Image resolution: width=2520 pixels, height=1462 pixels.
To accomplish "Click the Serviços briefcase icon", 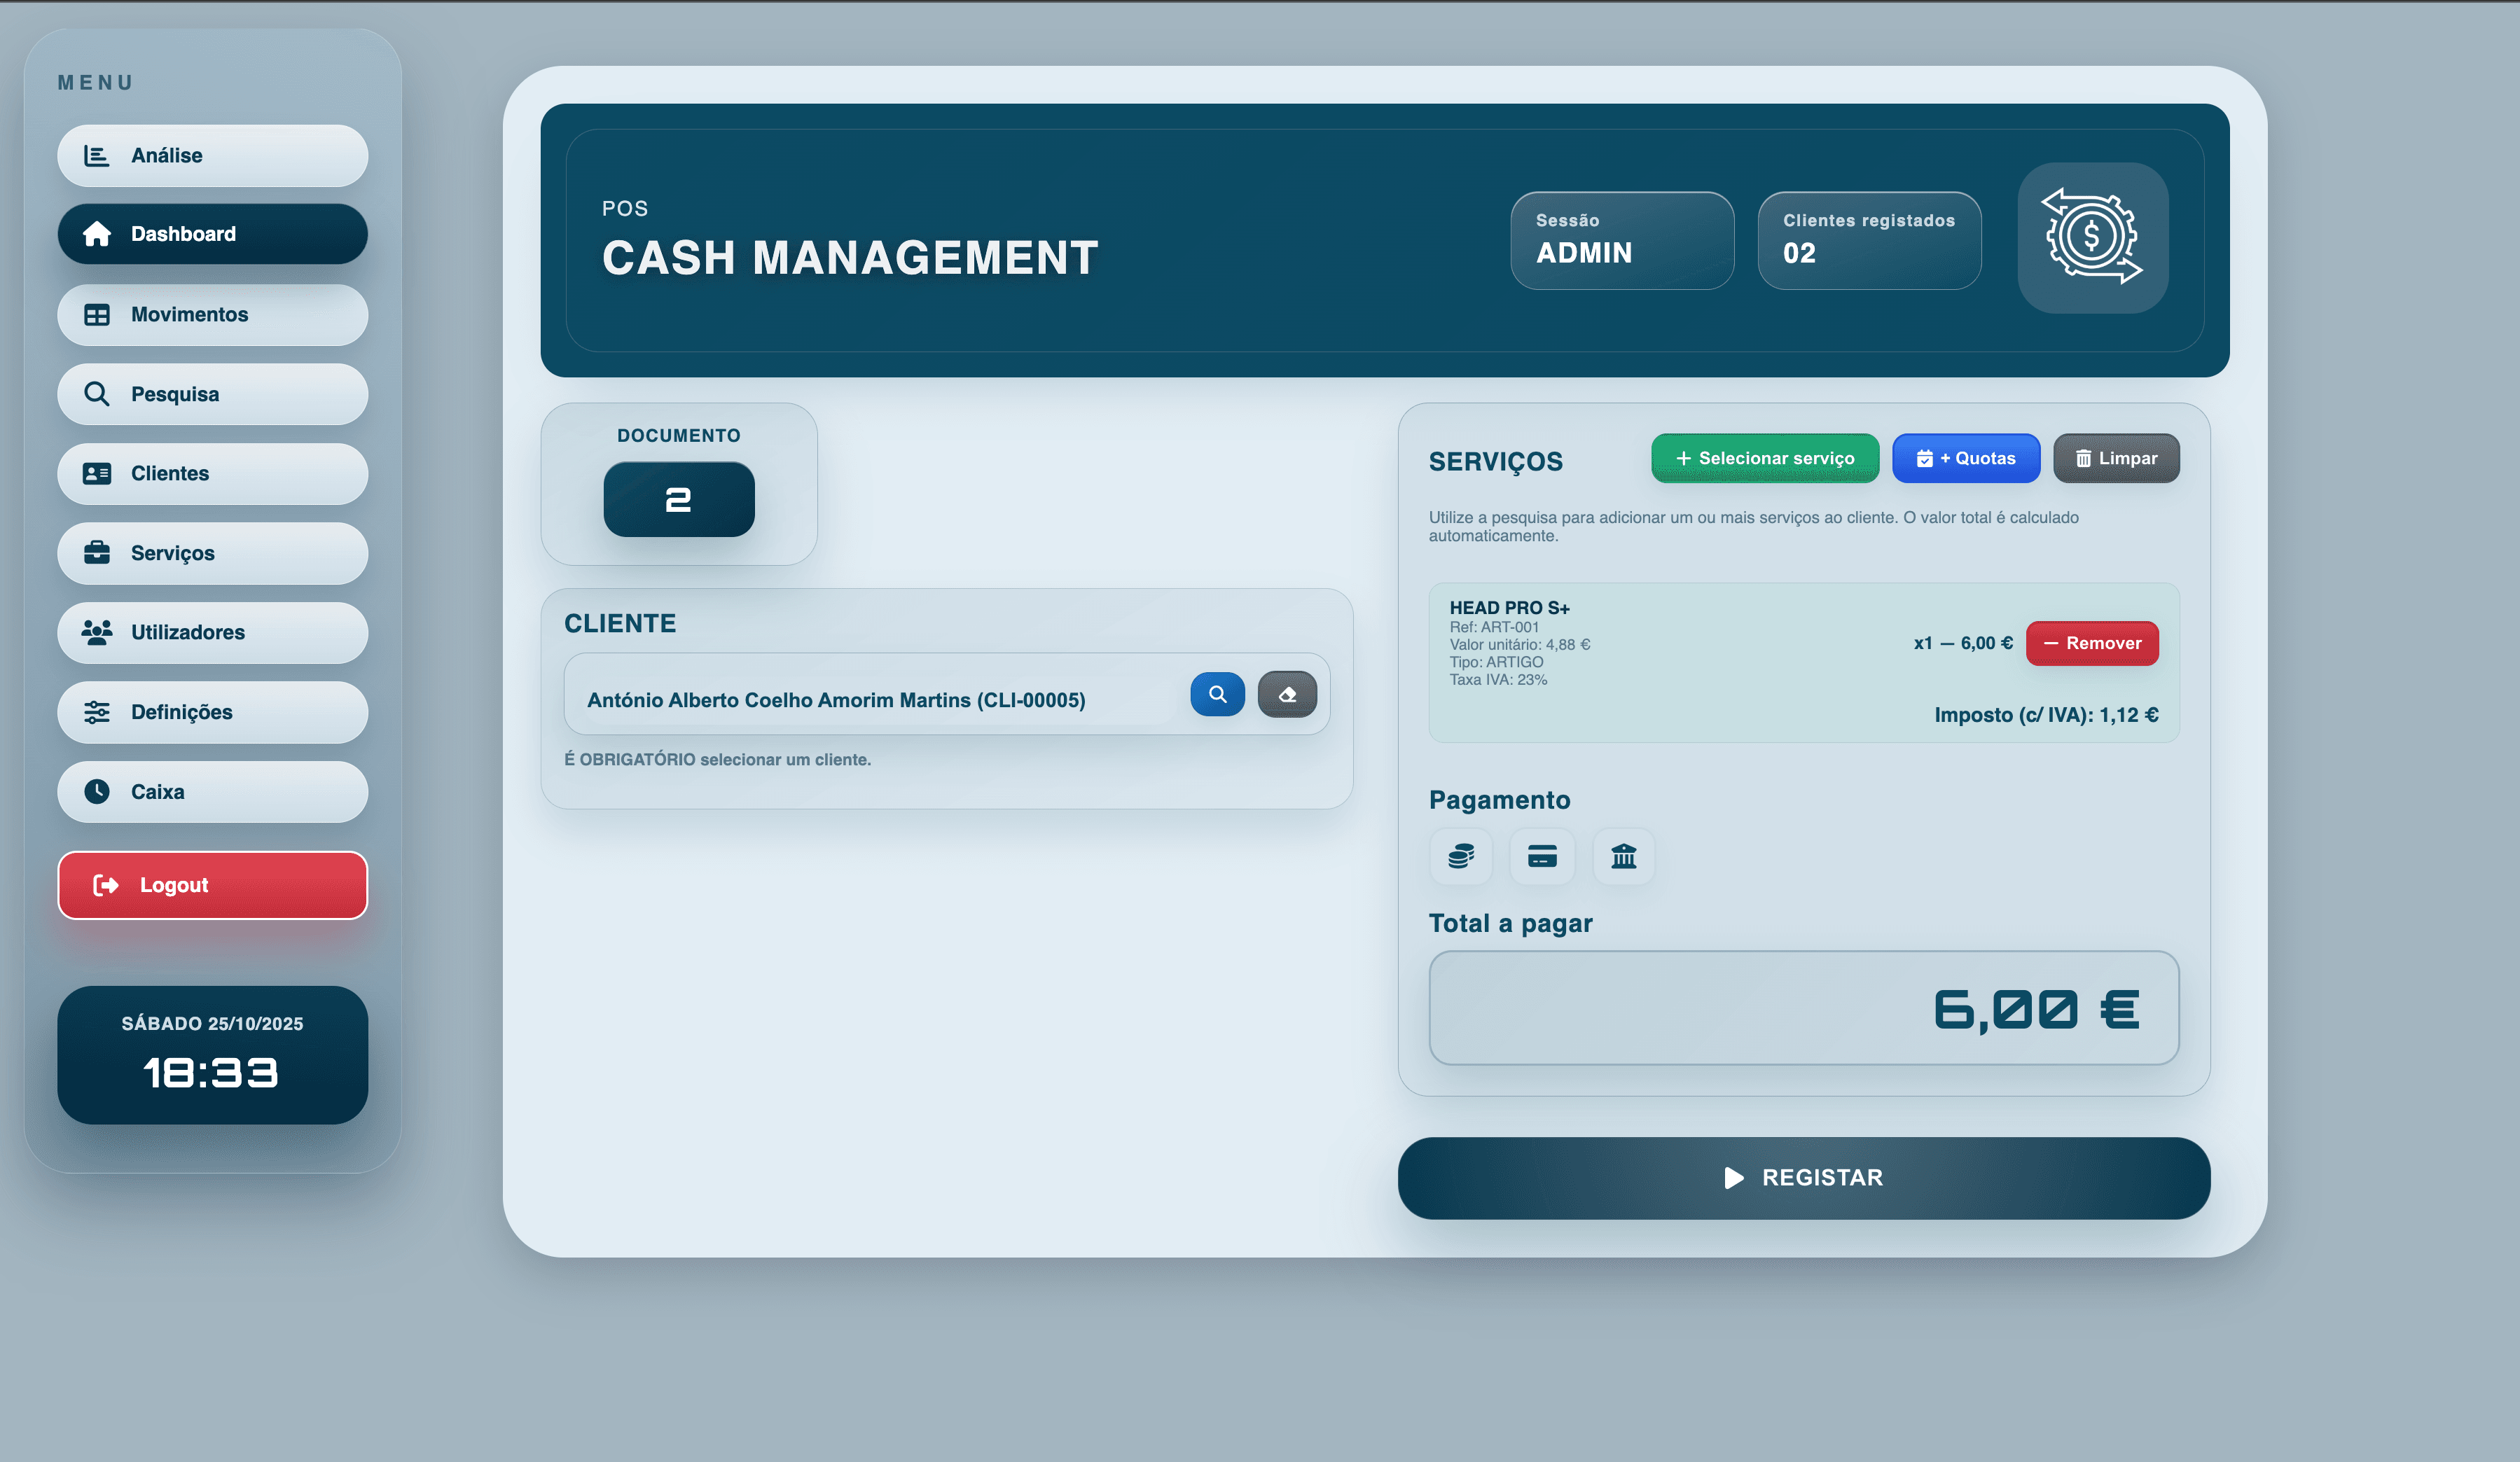I will coord(96,553).
